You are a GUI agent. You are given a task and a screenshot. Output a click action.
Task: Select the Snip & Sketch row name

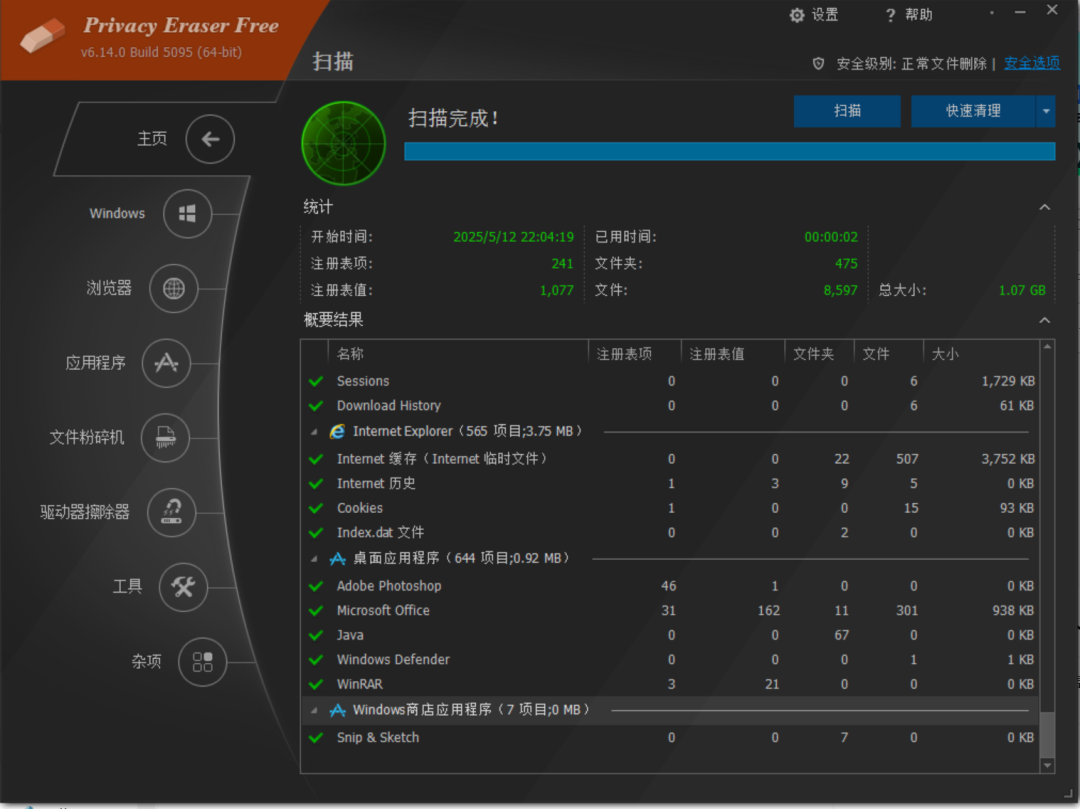(x=377, y=738)
